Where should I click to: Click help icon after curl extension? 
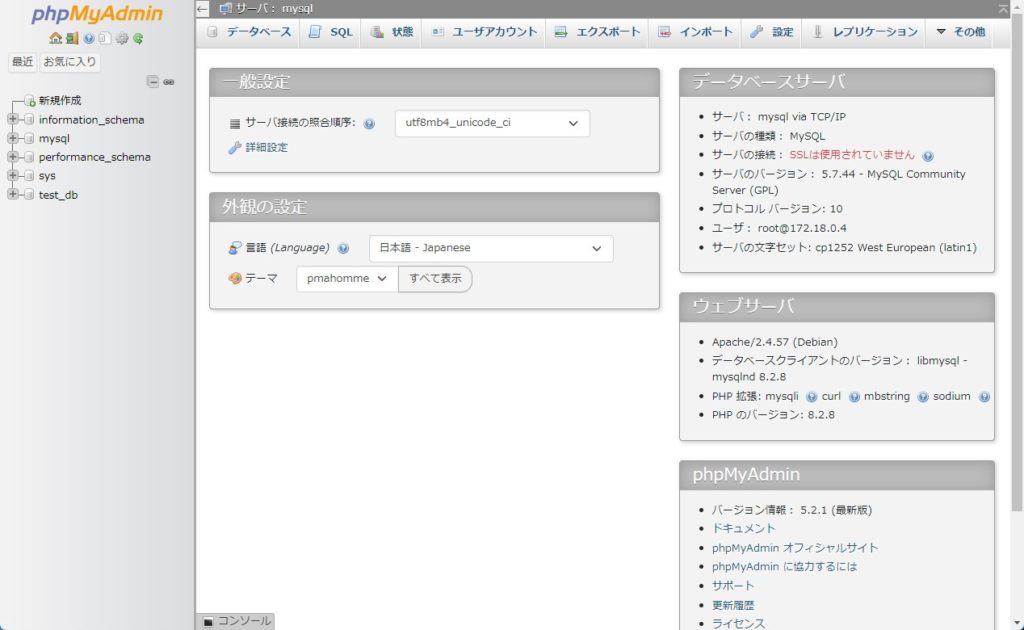coord(854,397)
